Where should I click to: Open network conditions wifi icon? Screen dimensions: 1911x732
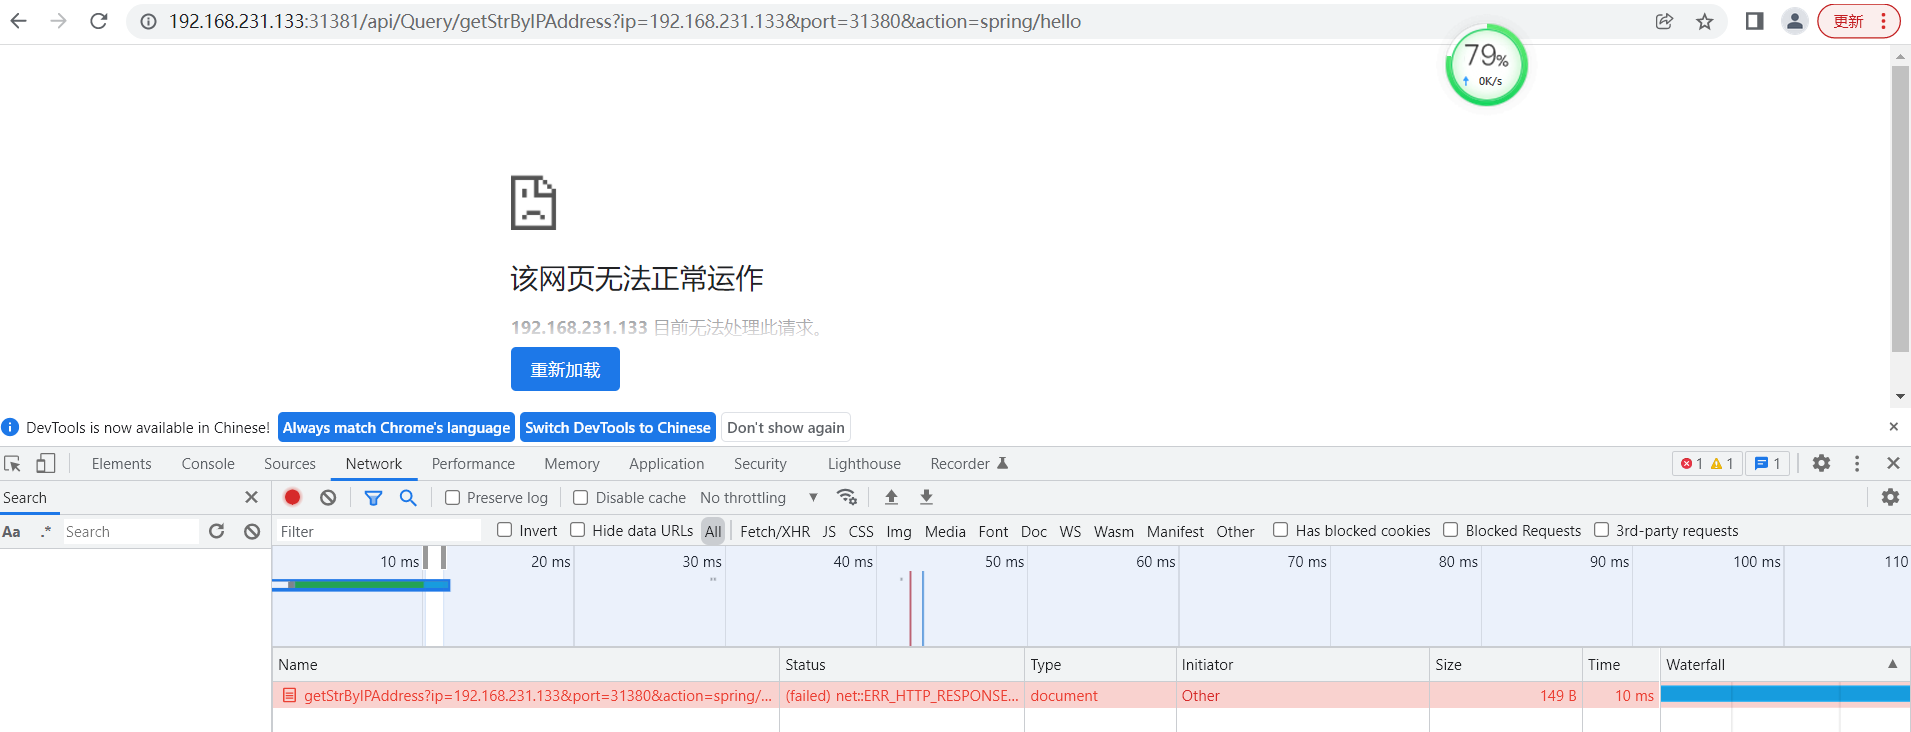(847, 497)
